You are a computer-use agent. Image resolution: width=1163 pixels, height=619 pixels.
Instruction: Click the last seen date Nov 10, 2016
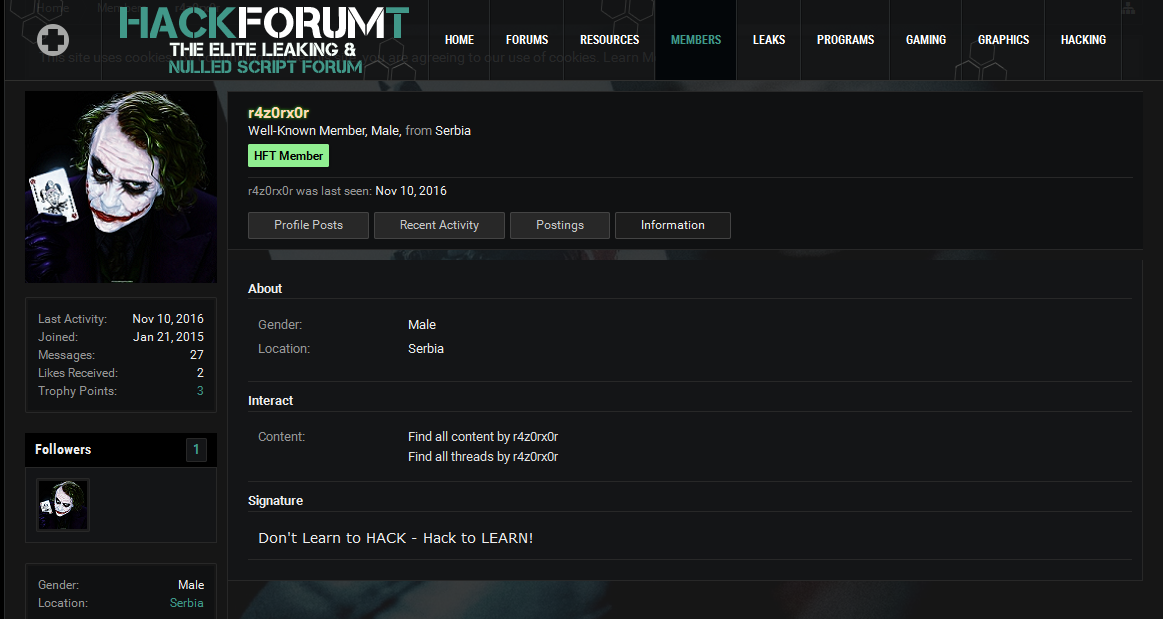point(411,191)
